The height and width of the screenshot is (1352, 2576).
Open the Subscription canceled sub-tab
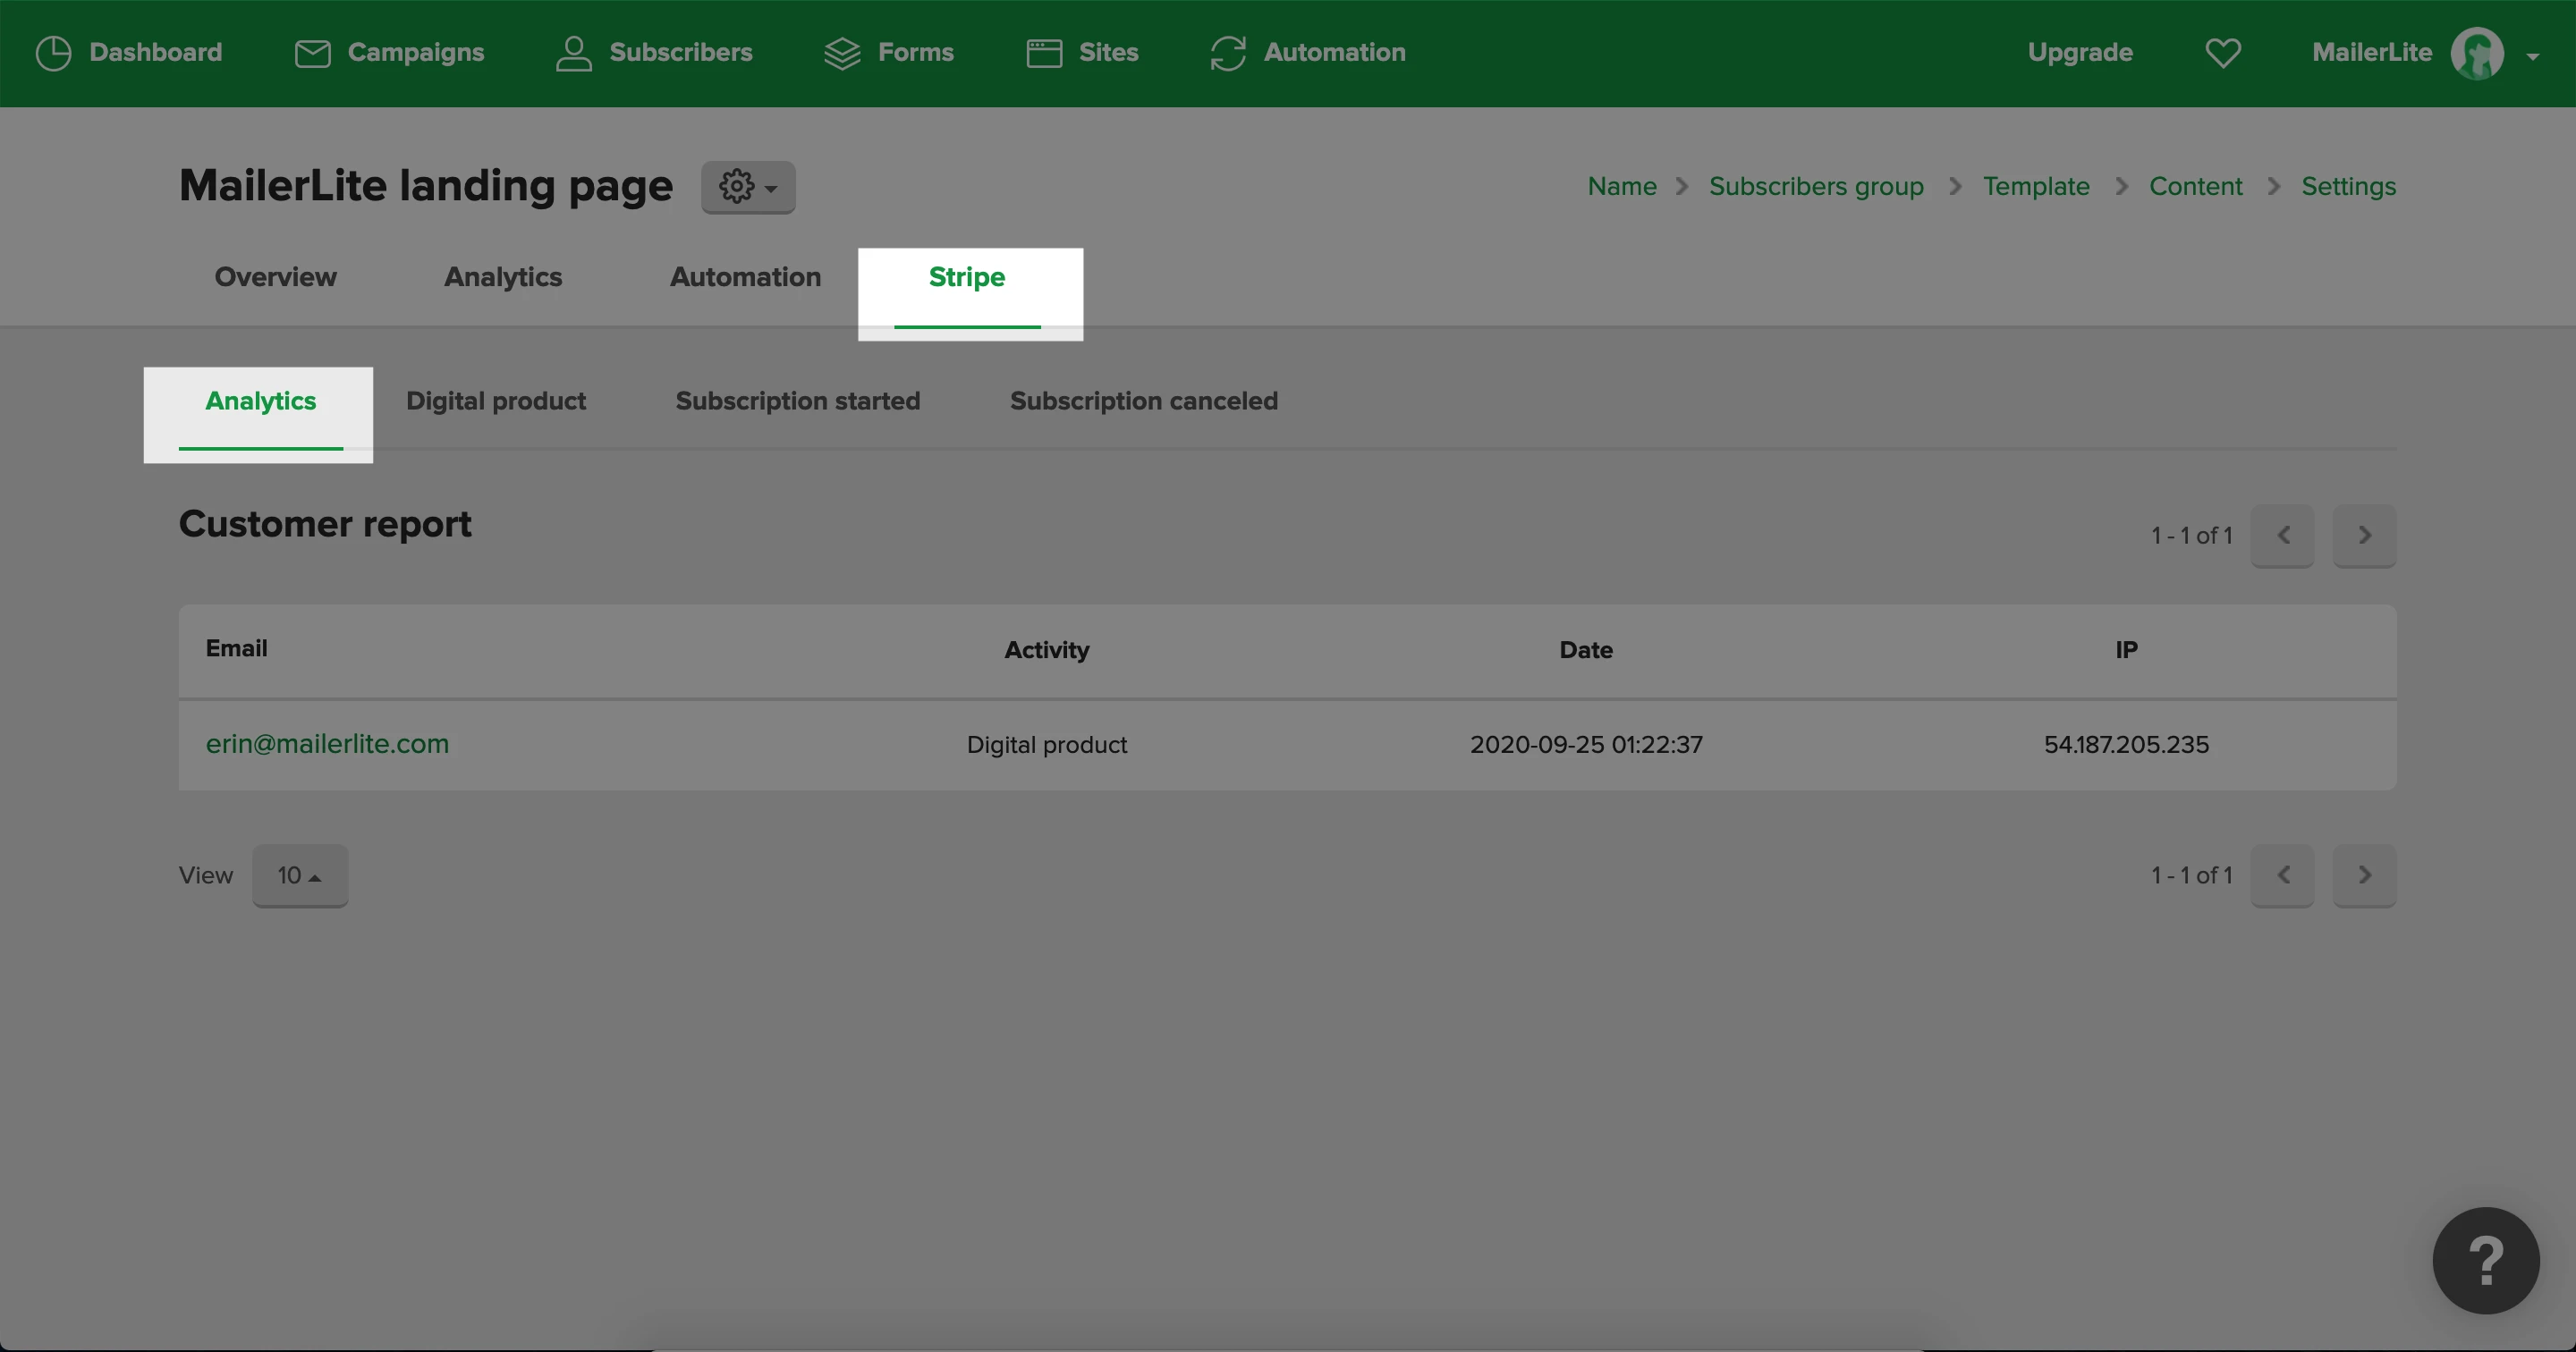(1143, 401)
